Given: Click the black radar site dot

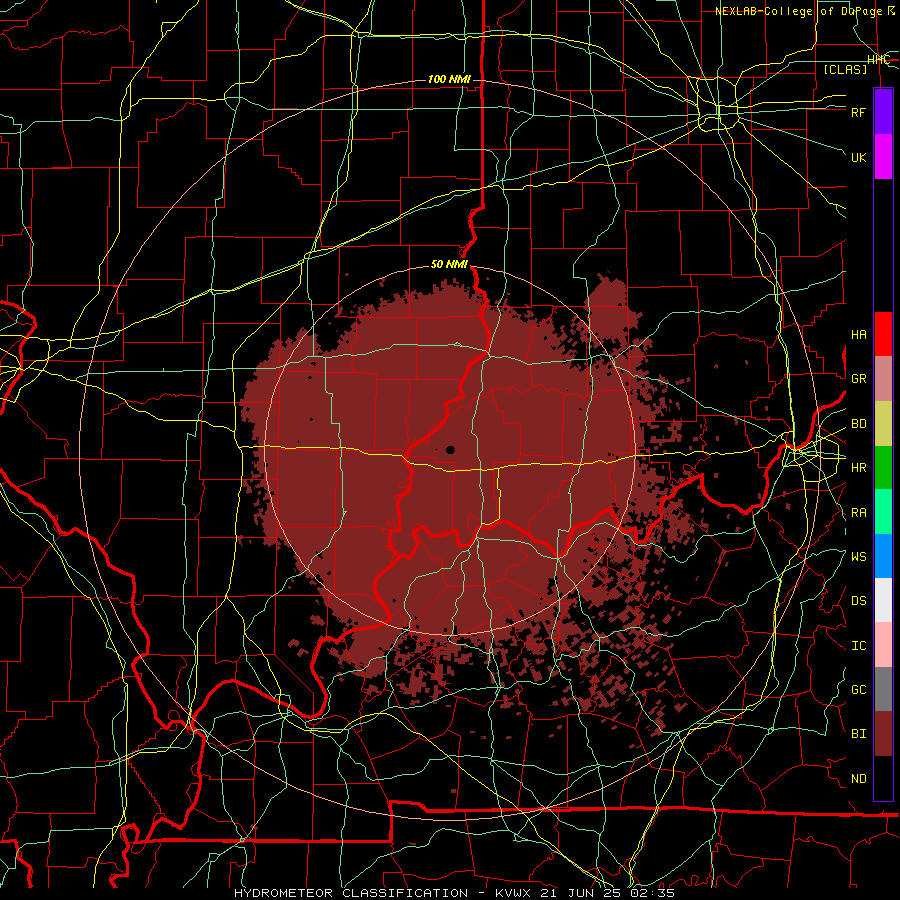Looking at the screenshot, I should click(x=451, y=450).
